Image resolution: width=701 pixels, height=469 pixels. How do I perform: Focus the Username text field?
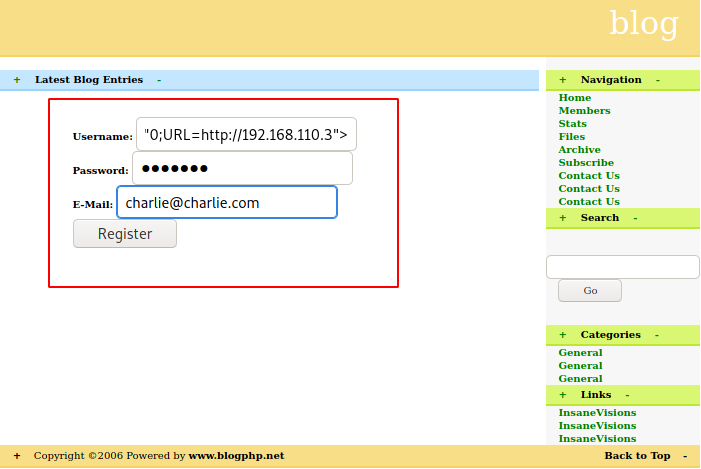246,134
